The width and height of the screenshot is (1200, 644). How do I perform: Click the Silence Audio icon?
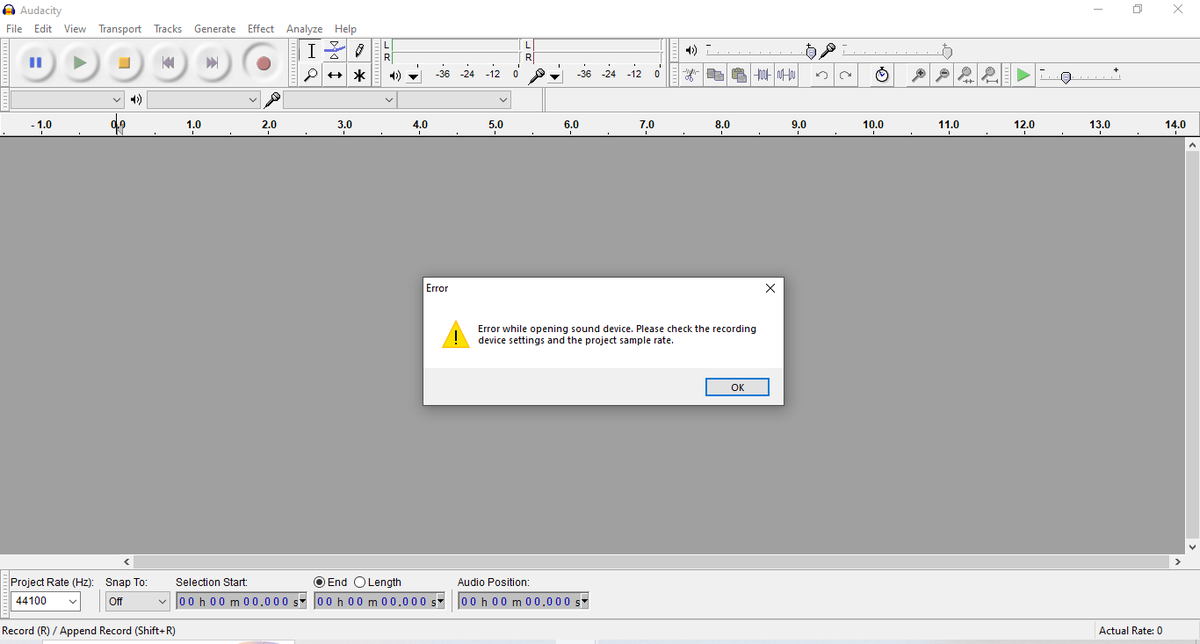787,75
